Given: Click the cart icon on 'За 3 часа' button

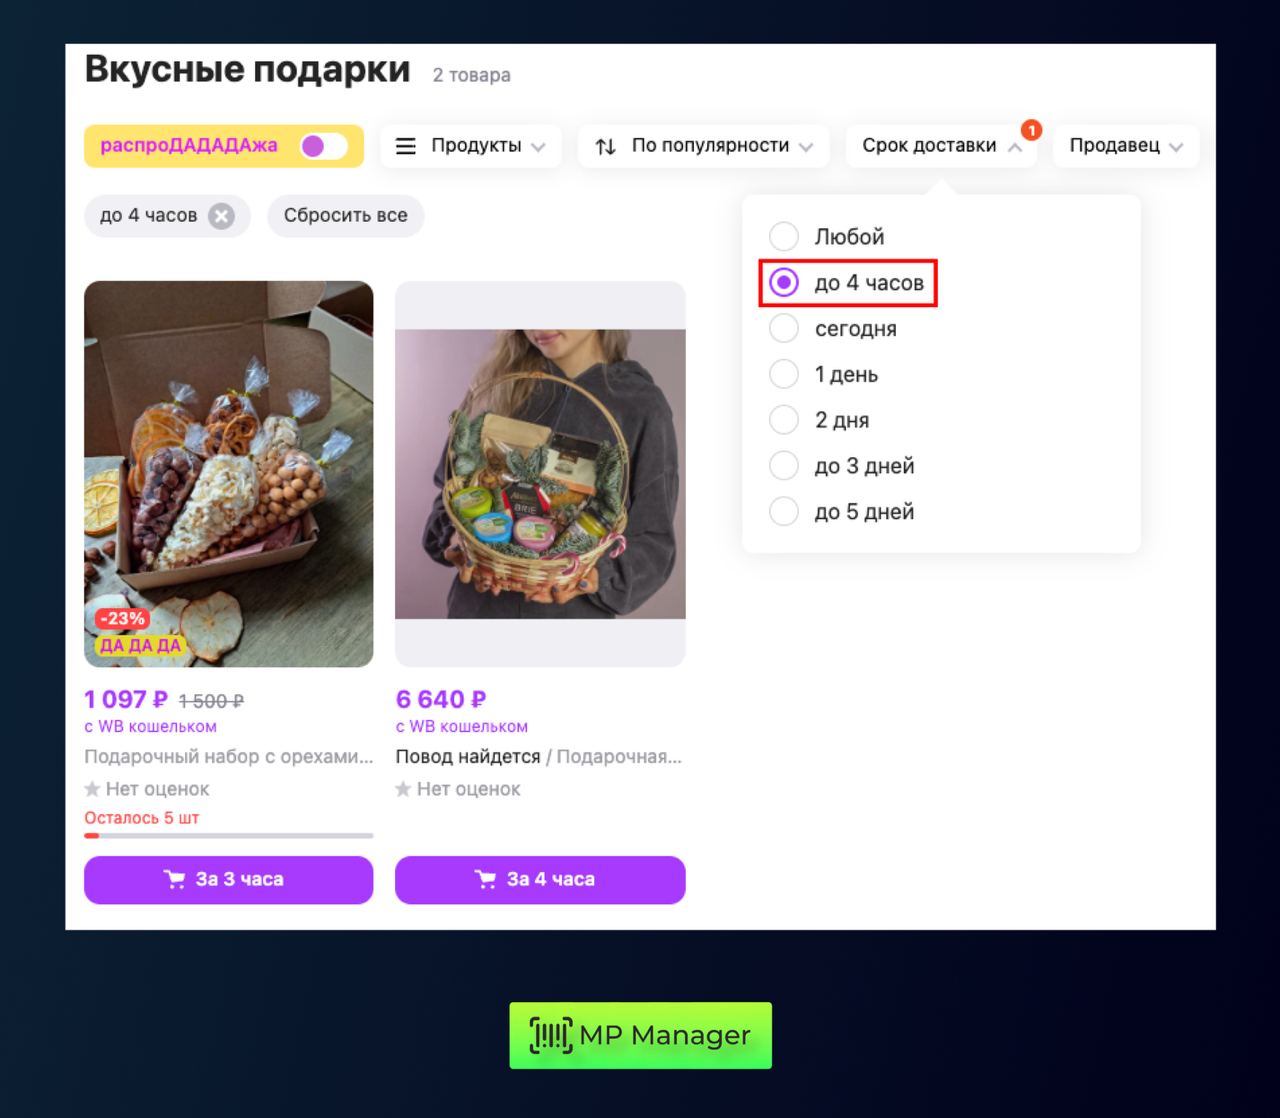Looking at the screenshot, I should [175, 880].
